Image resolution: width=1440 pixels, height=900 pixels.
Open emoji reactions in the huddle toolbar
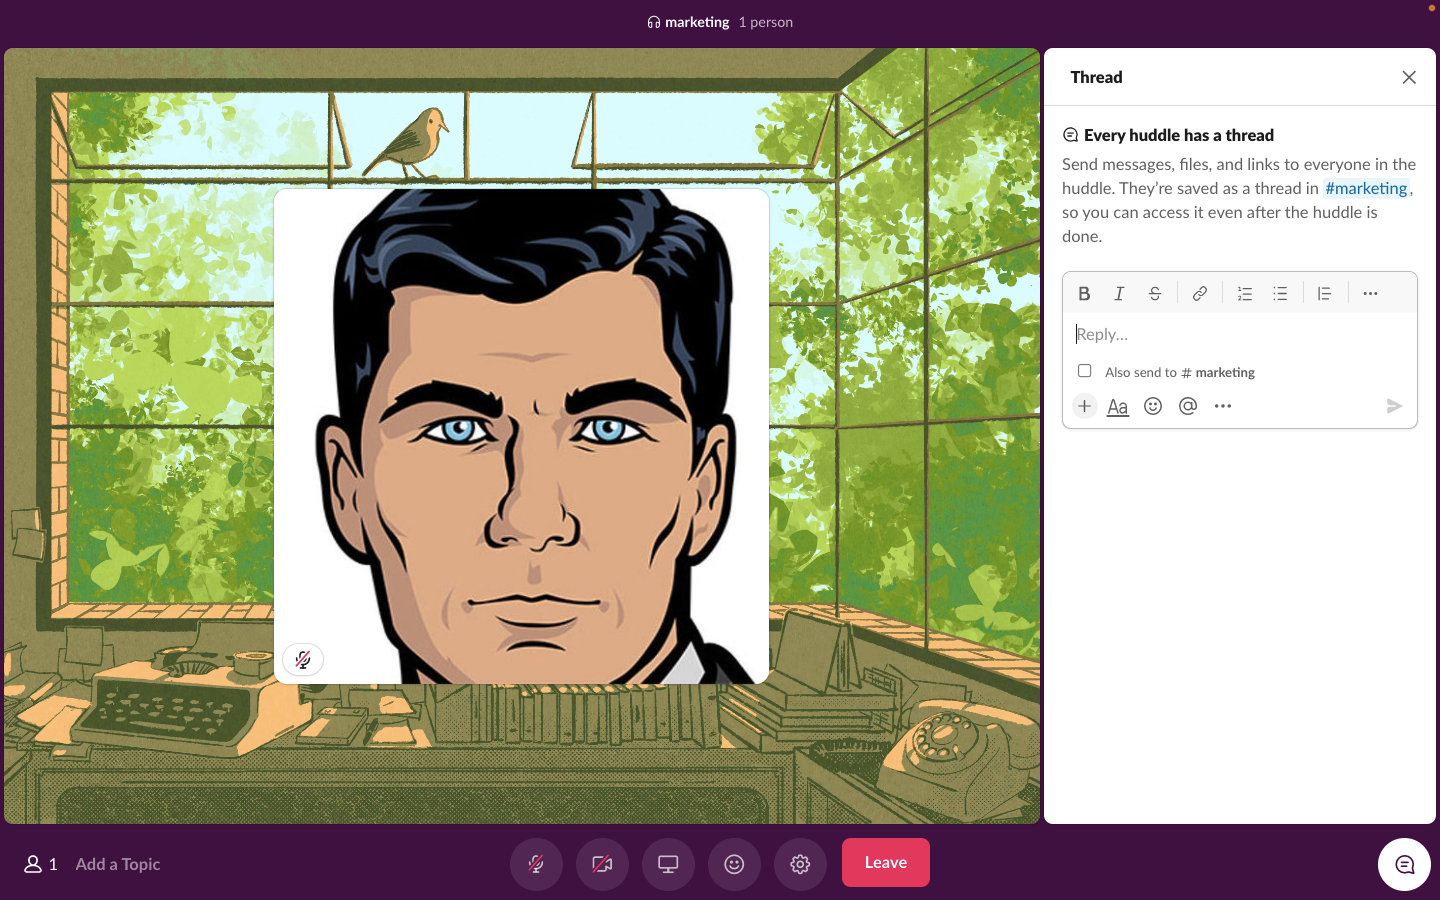point(734,863)
